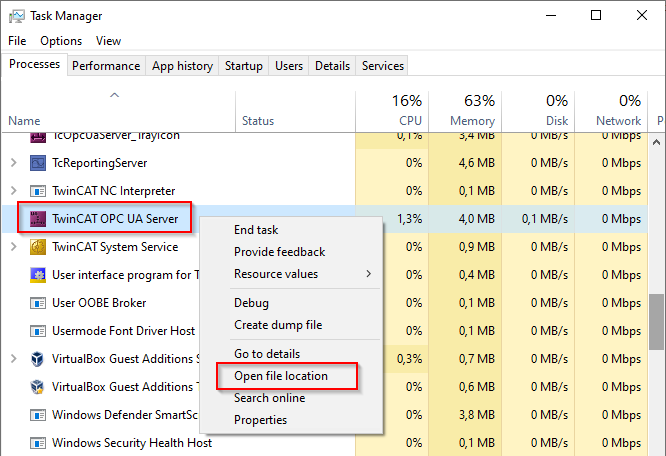Select the TcReportingServer process name
Viewport: 666px width, 456px height.
tap(99, 163)
